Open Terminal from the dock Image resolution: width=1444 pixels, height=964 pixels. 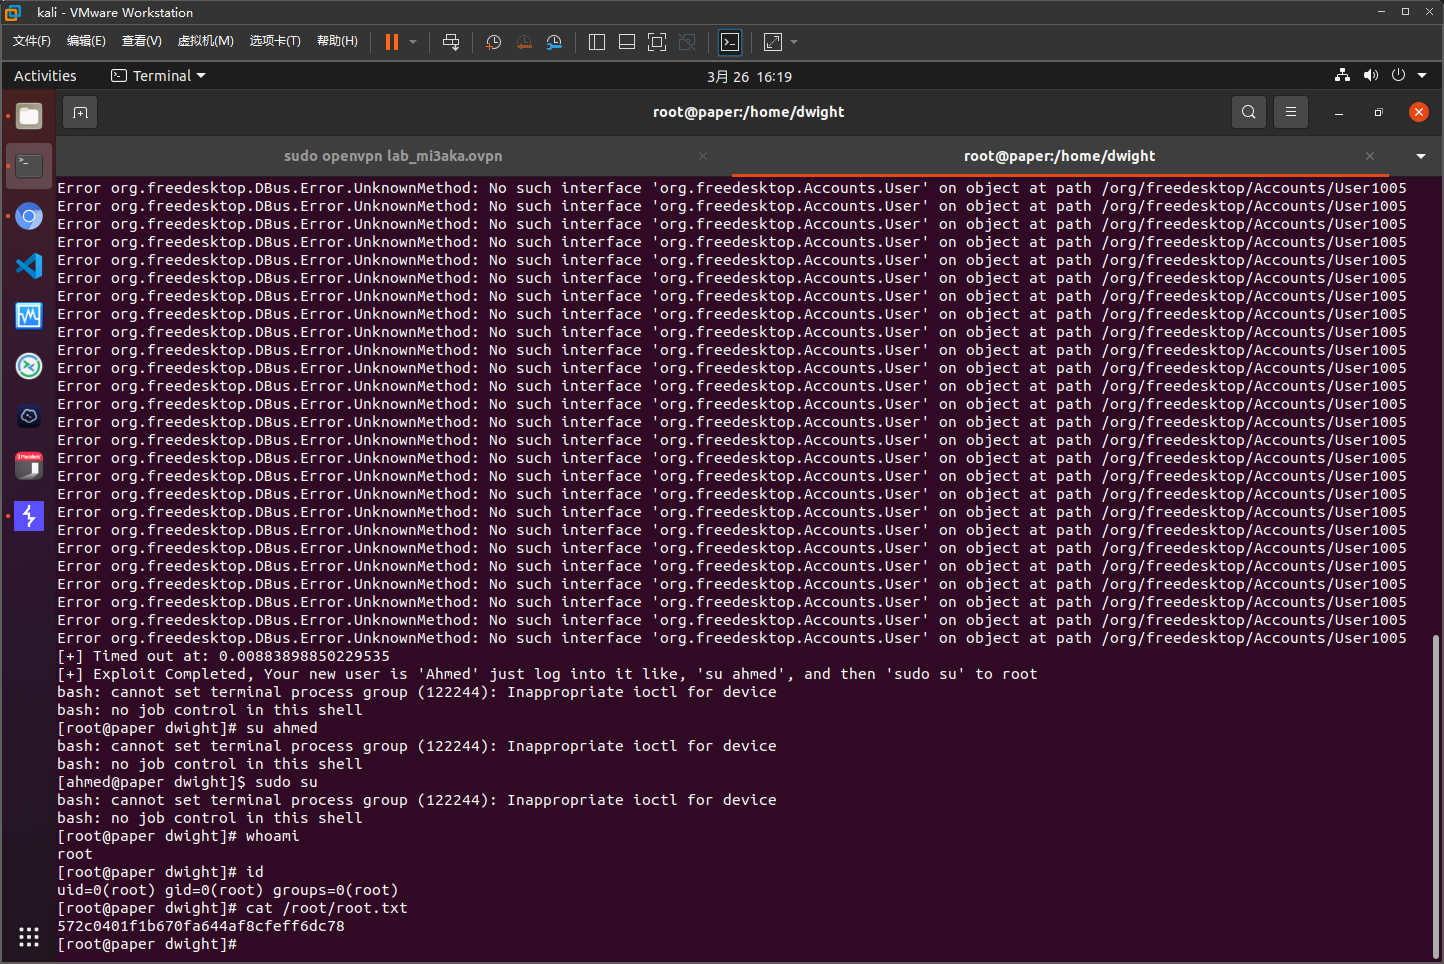(29, 166)
